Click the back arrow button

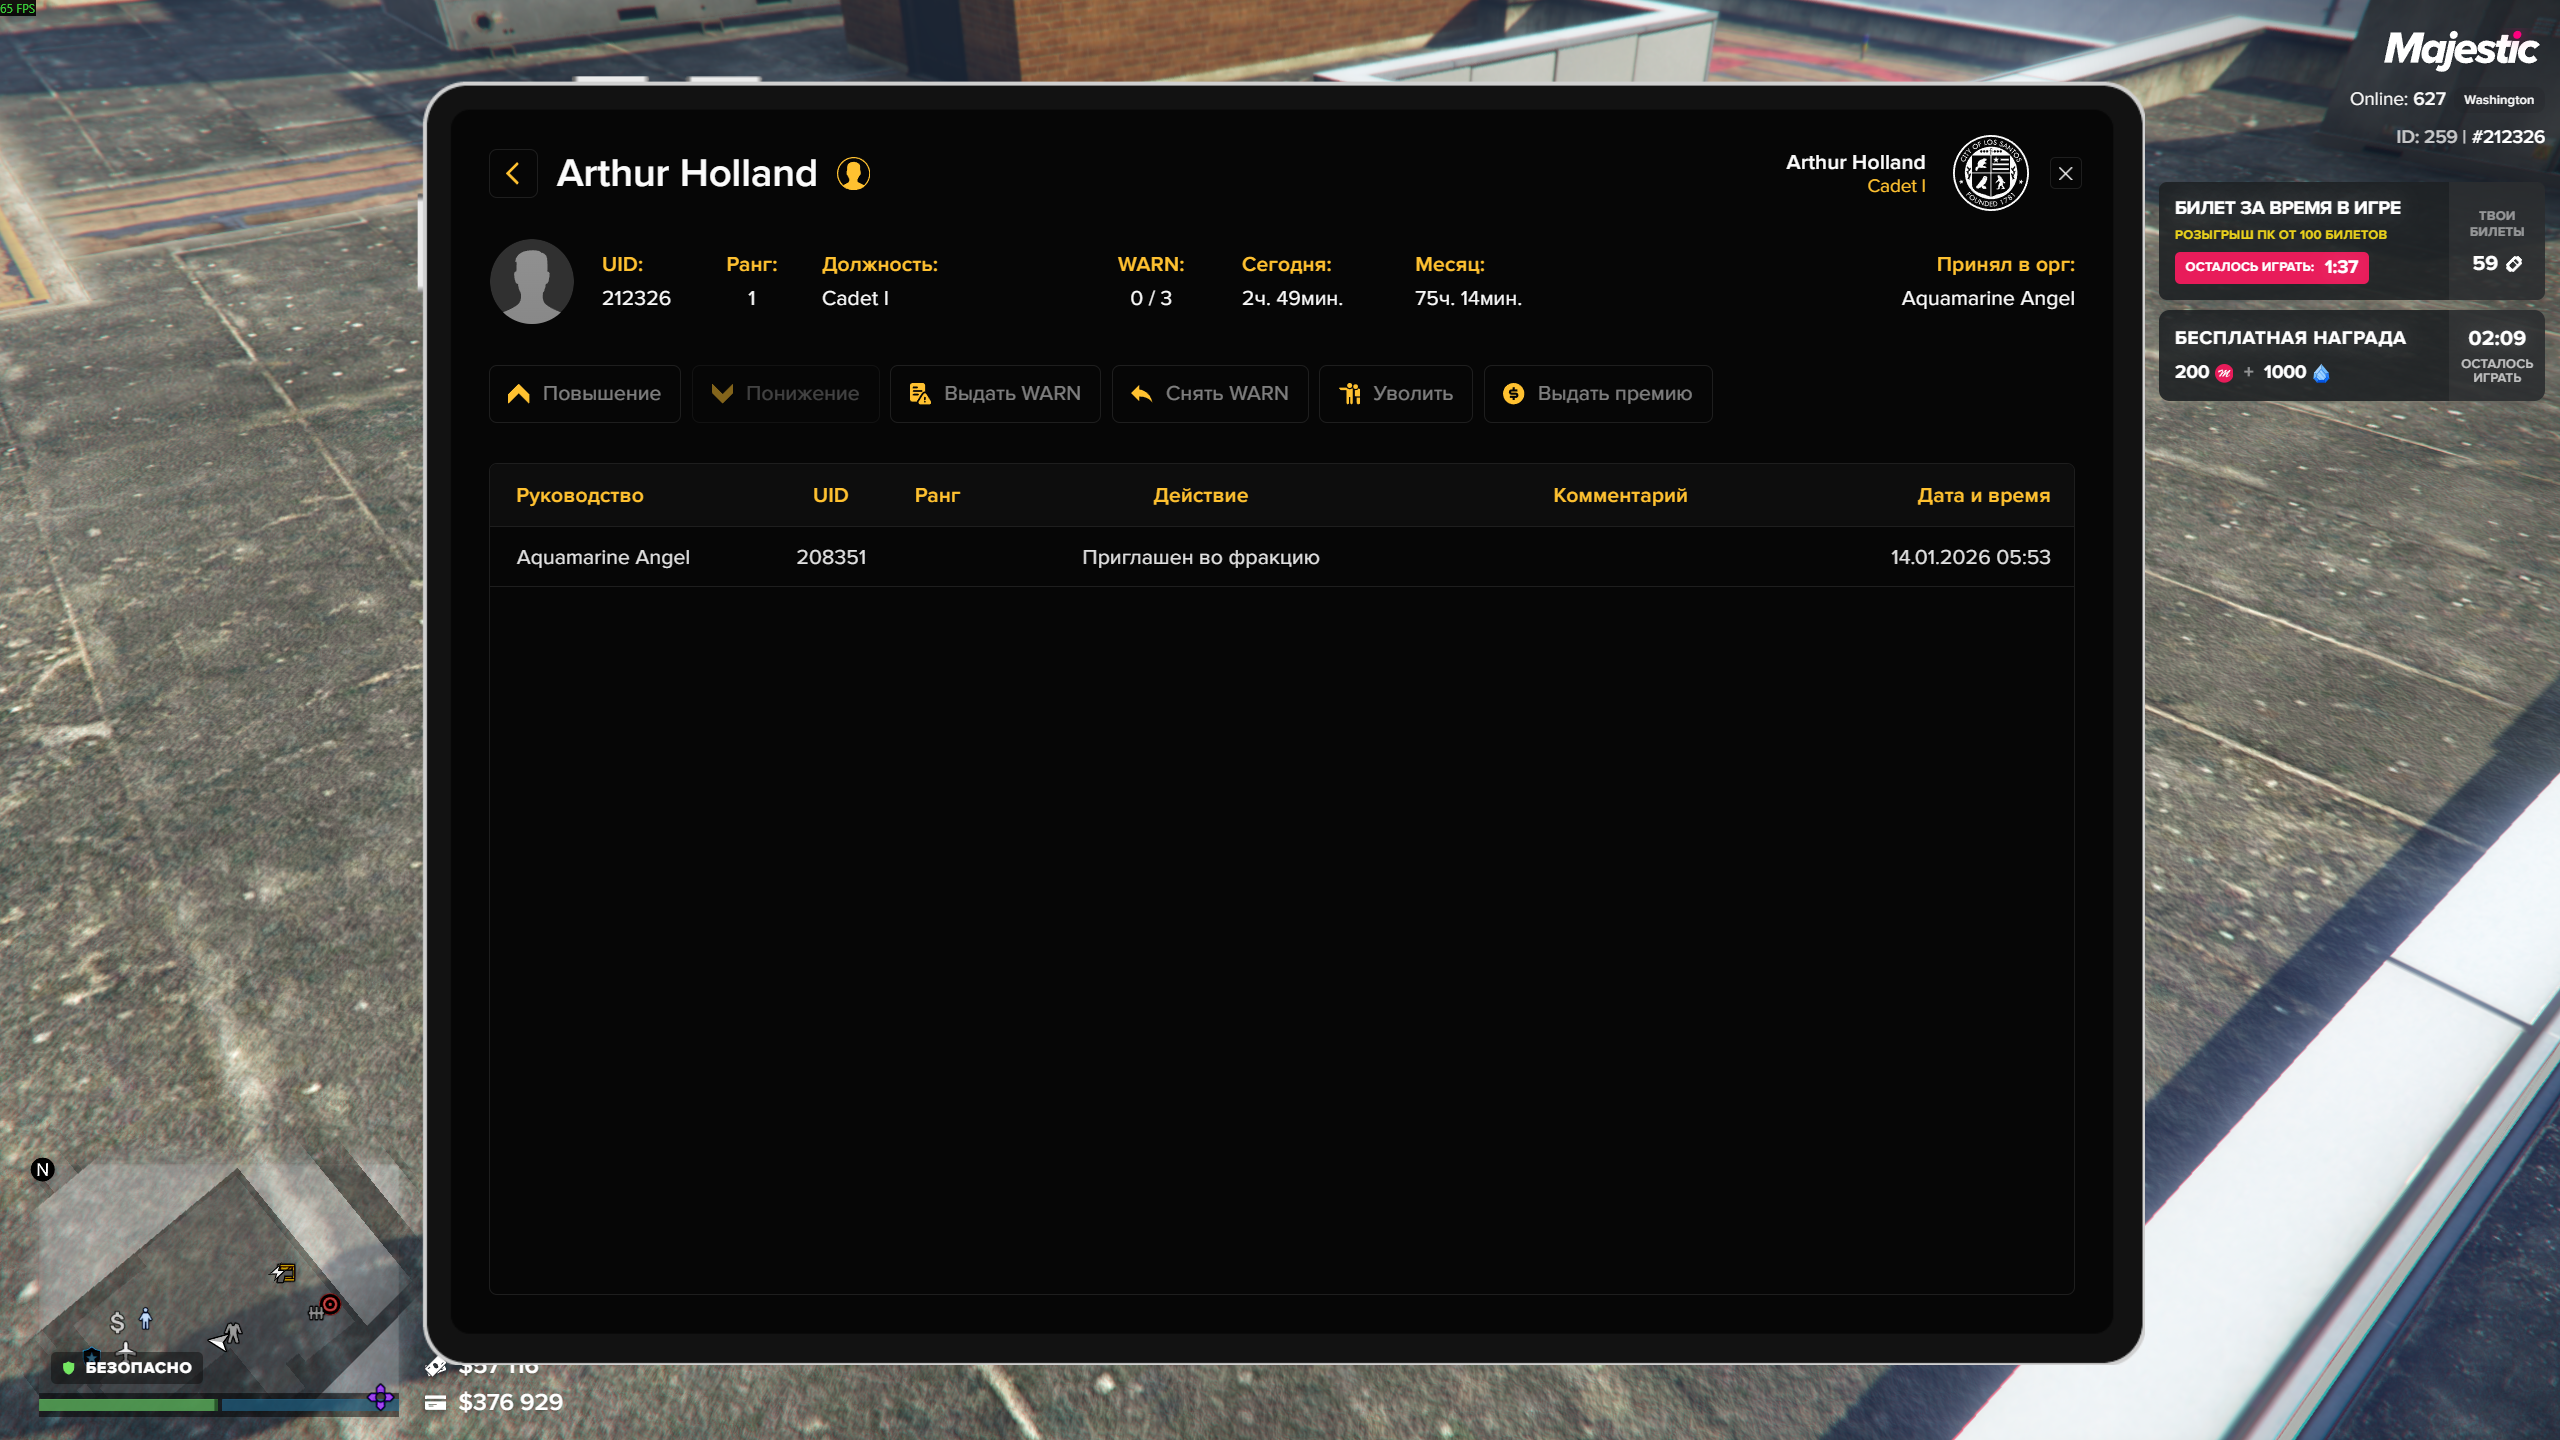coord(513,174)
